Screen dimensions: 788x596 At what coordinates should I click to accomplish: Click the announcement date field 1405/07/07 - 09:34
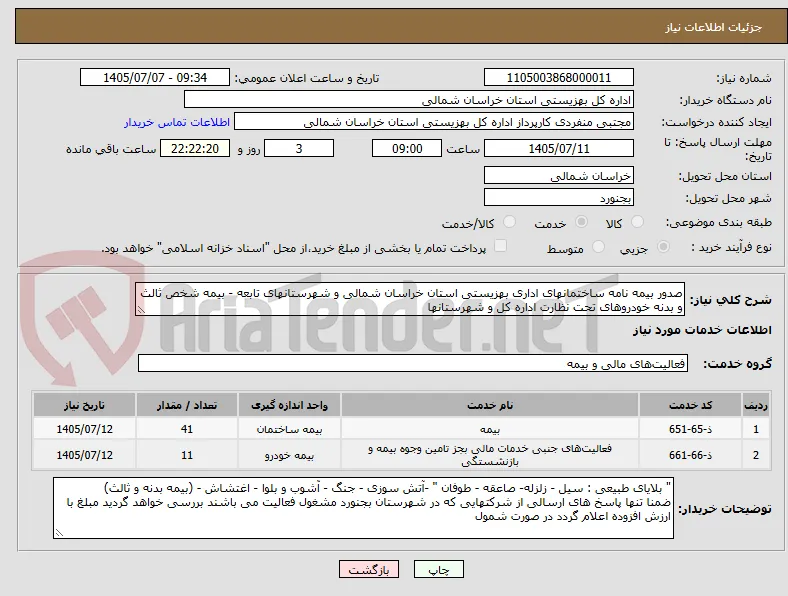[x=155, y=77]
